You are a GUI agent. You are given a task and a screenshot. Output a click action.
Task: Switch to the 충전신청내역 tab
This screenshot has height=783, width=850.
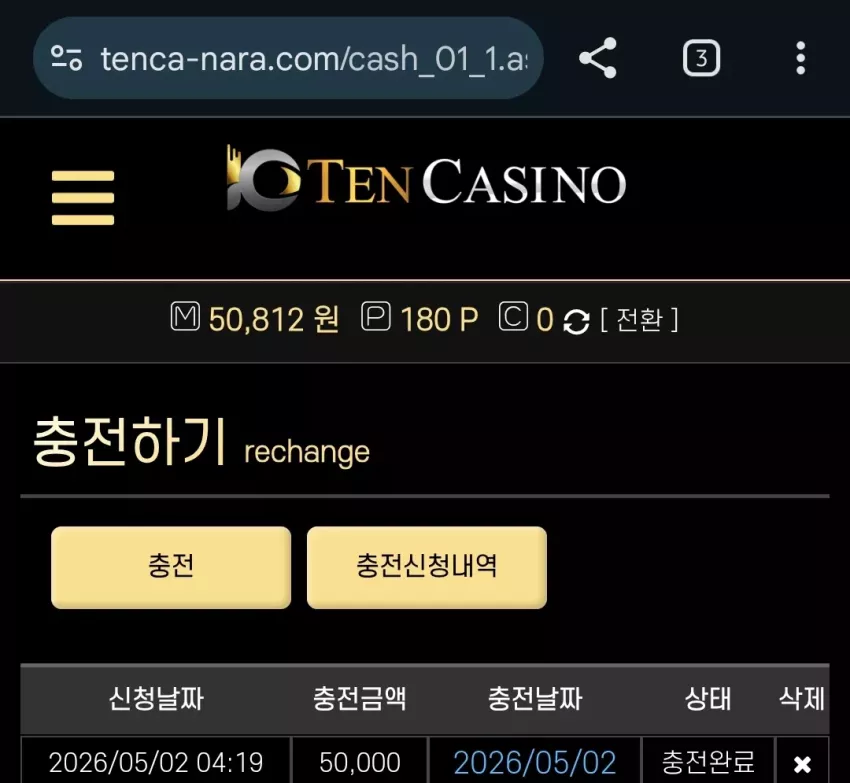coord(427,567)
